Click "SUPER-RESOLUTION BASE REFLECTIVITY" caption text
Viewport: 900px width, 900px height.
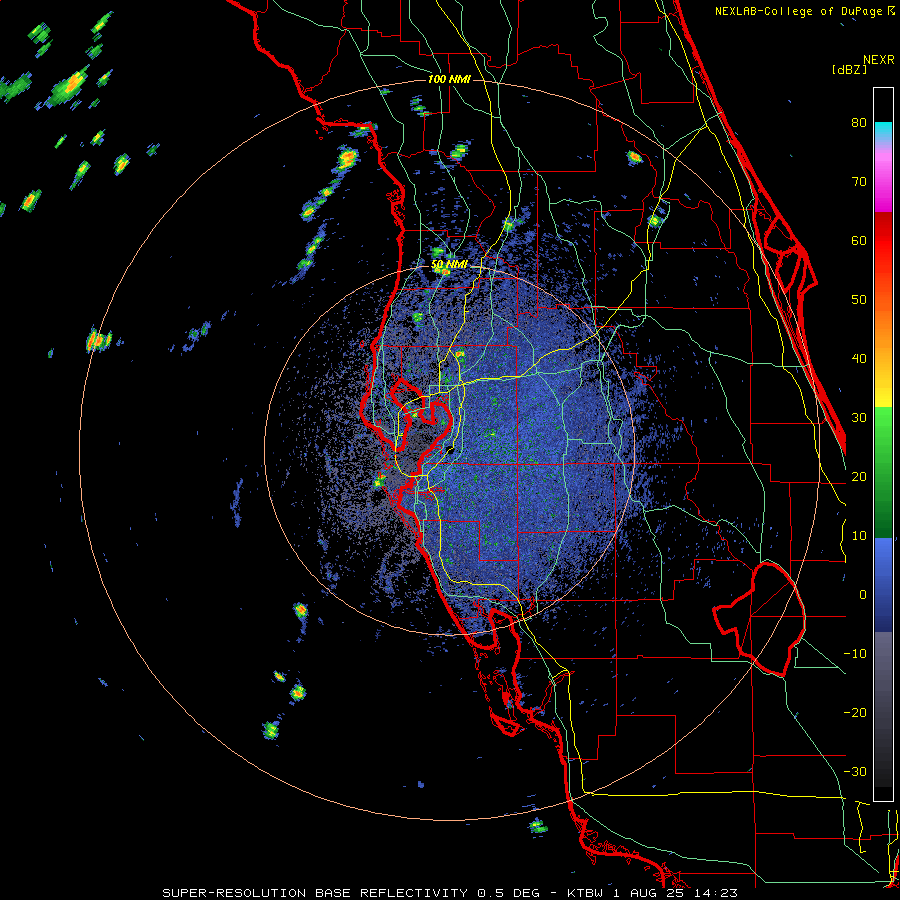pyautogui.click(x=313, y=893)
